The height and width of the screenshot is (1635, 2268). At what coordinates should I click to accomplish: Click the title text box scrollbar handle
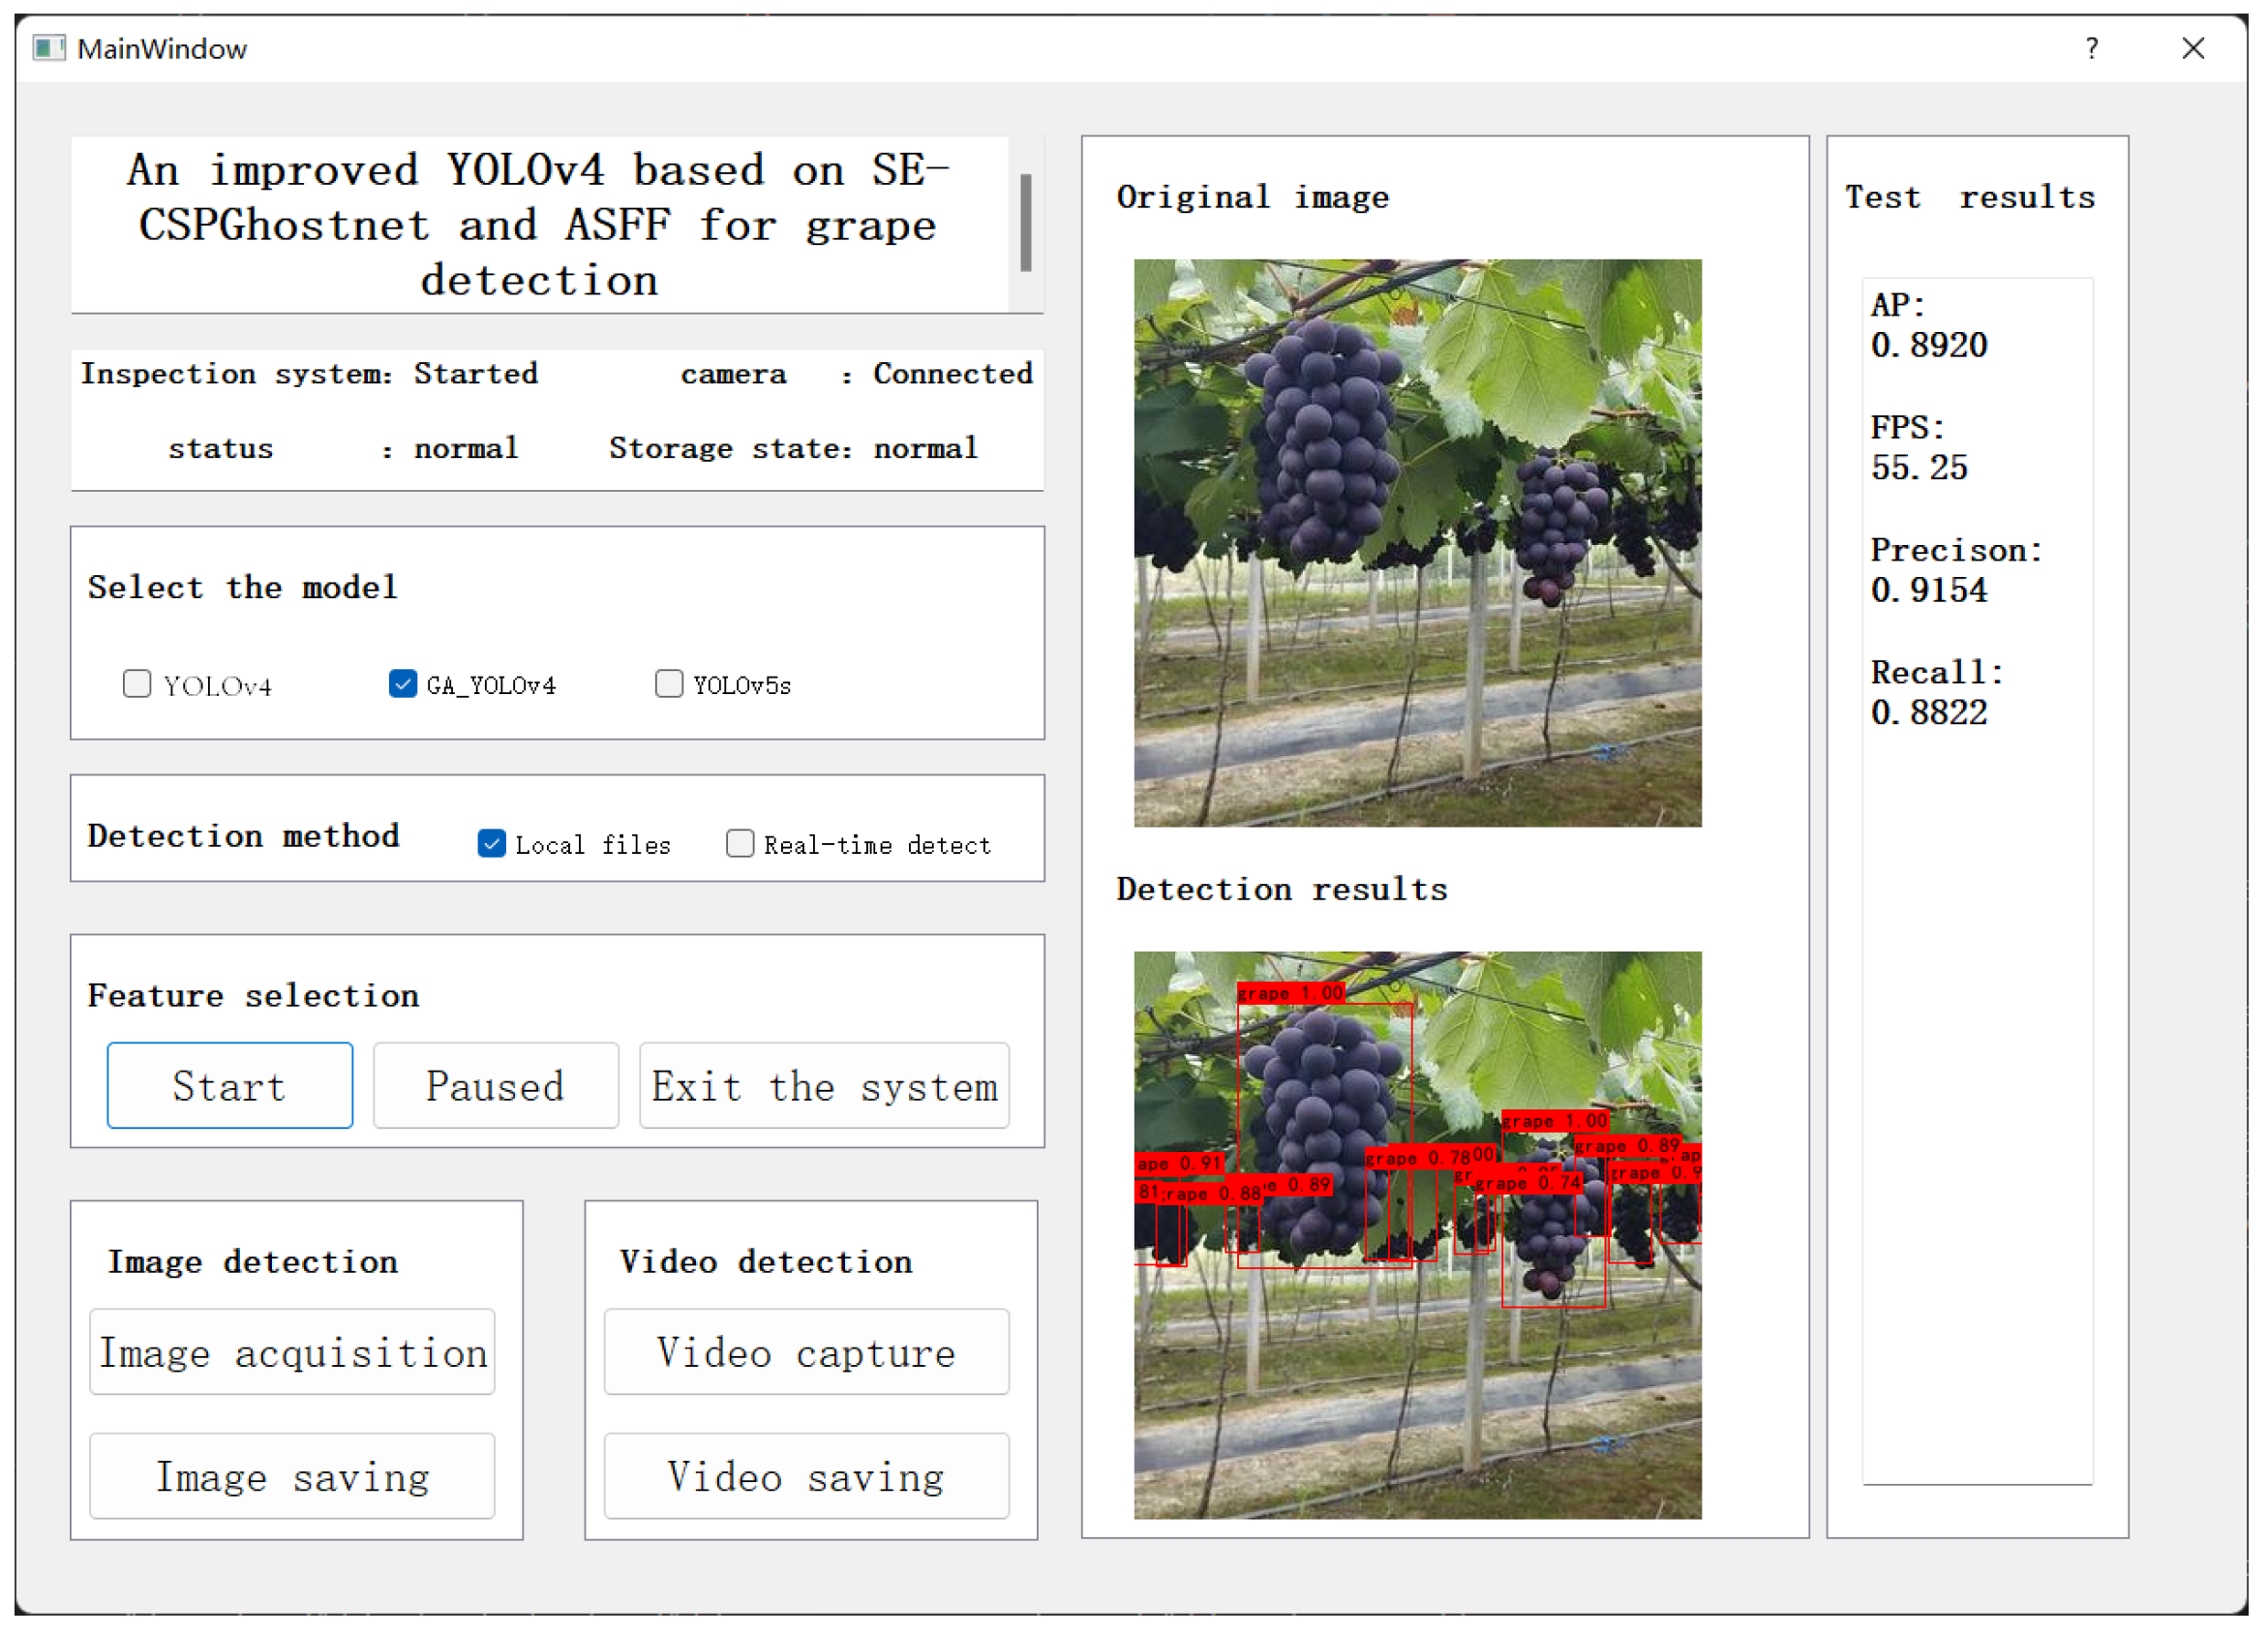[1025, 222]
